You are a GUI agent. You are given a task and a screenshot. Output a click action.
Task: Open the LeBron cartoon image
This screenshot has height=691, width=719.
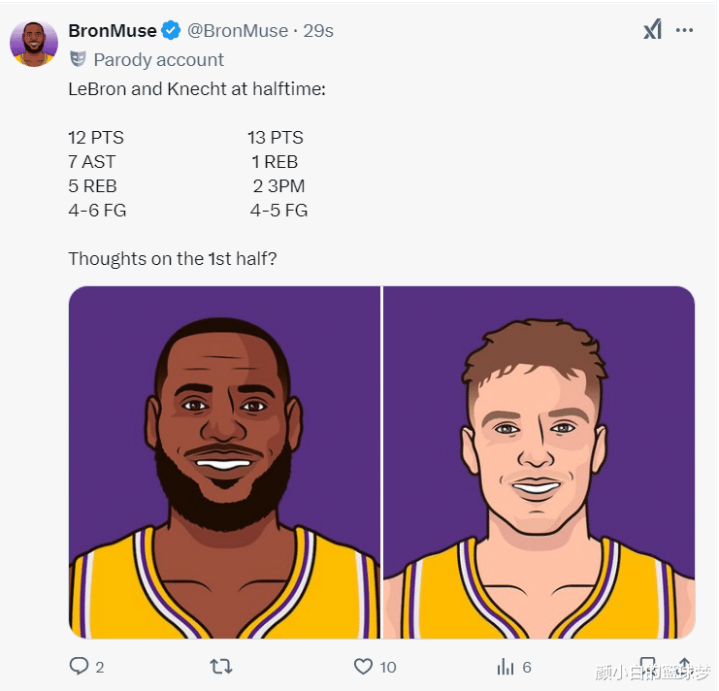[x=224, y=462]
